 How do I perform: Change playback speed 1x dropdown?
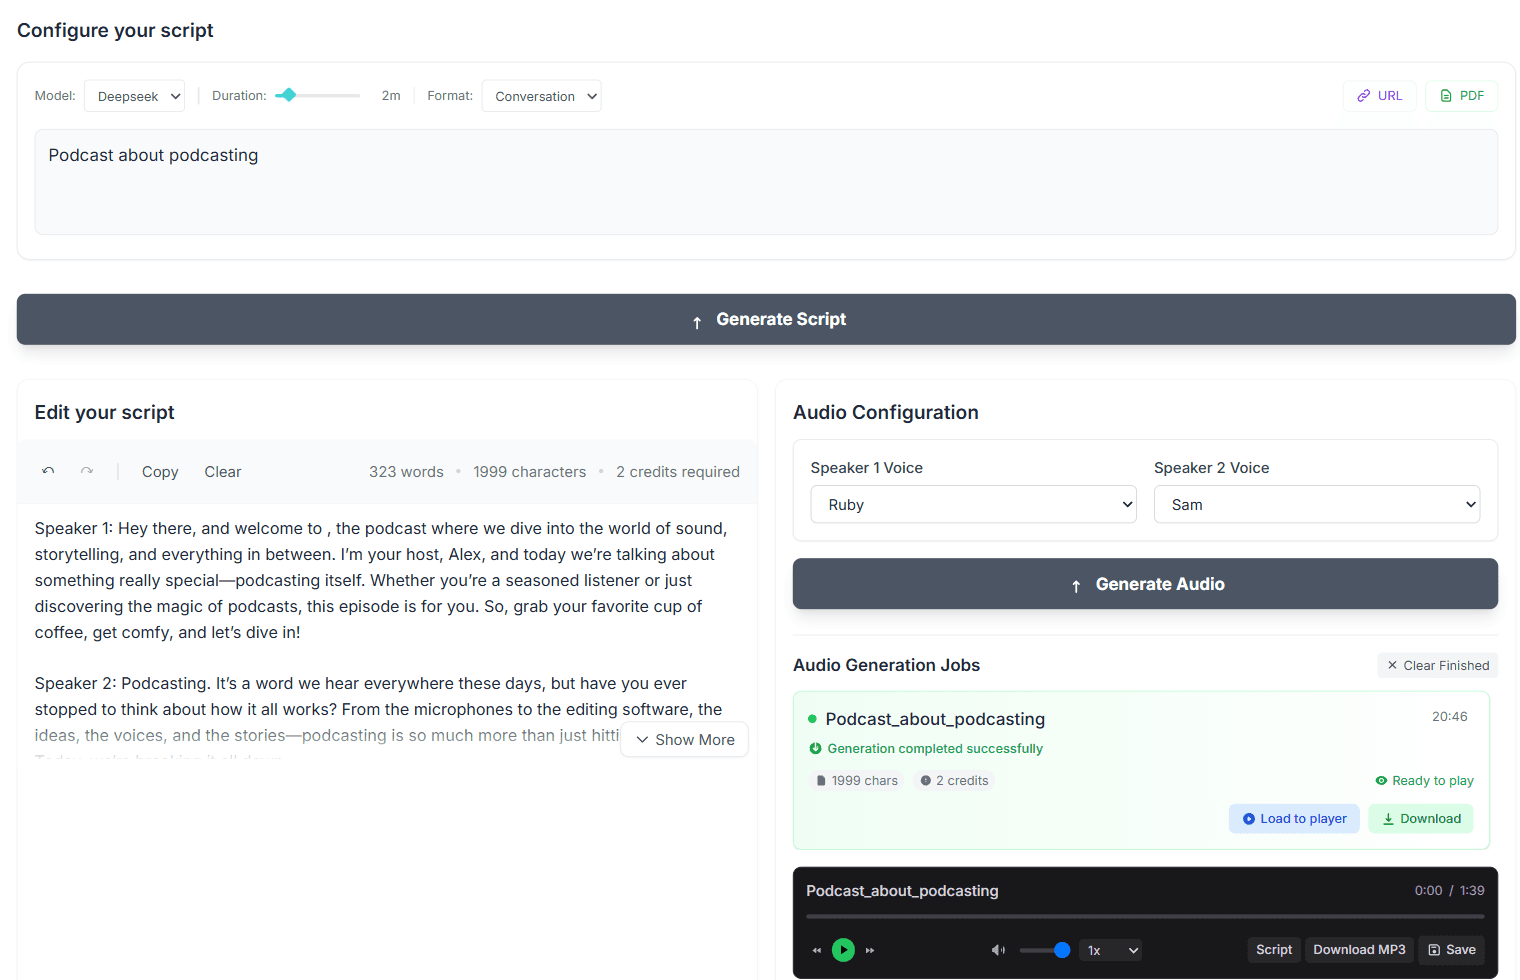click(x=1111, y=950)
